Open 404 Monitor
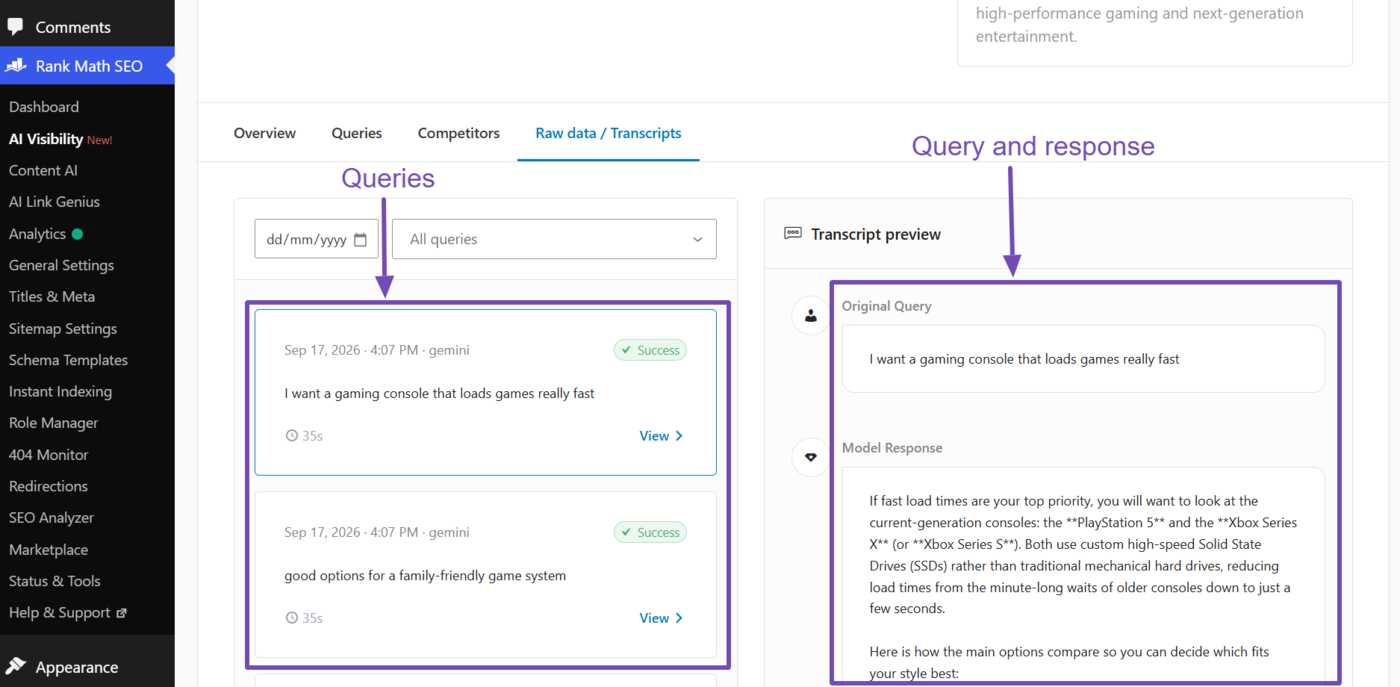The height and width of the screenshot is (687, 1400). point(48,455)
